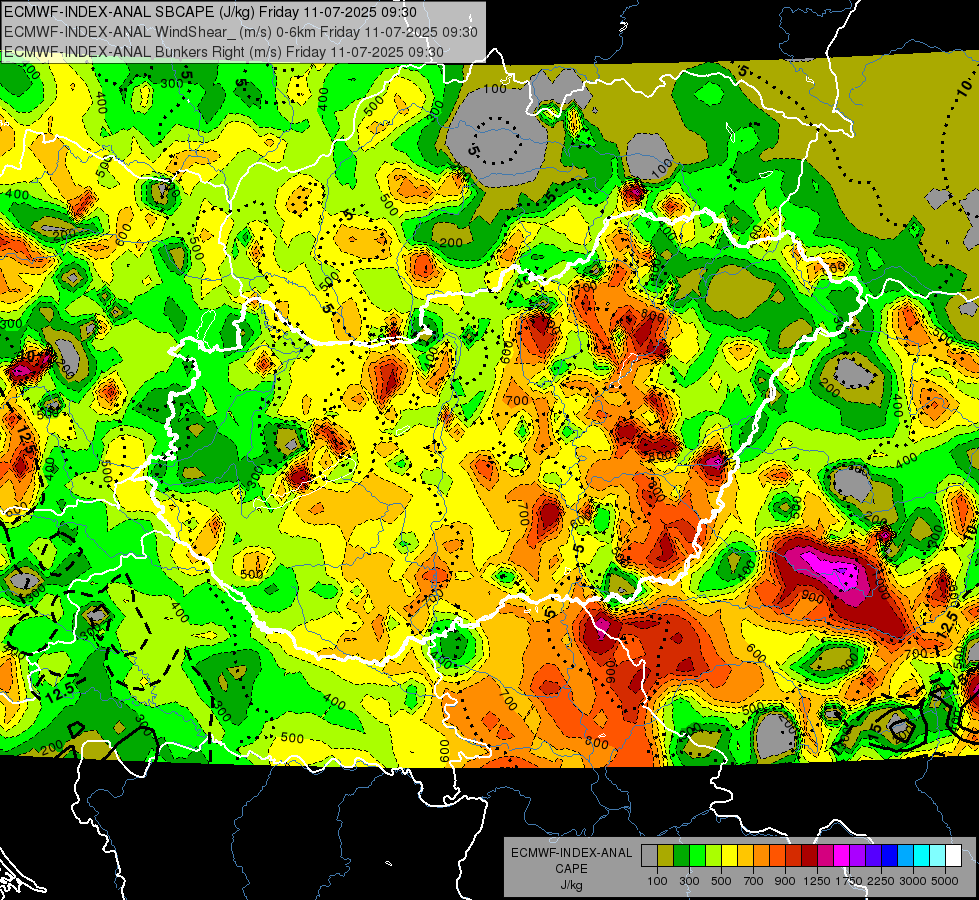
Task: Click the white legend swatch
Action: [953, 856]
